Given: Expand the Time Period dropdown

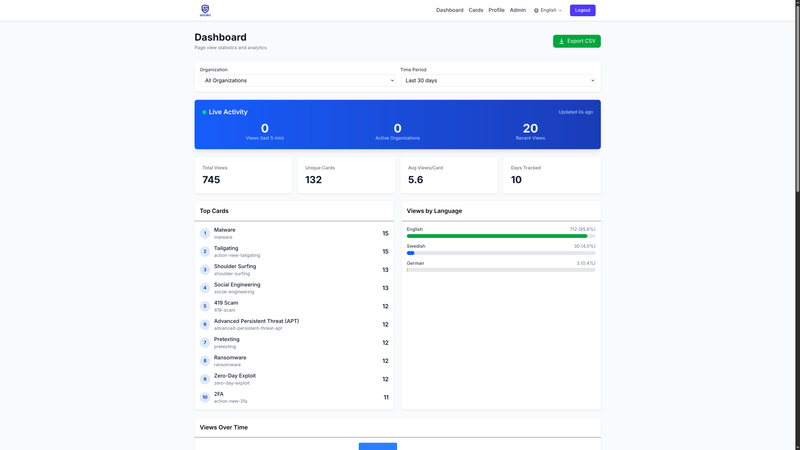Looking at the screenshot, I should tap(498, 80).
